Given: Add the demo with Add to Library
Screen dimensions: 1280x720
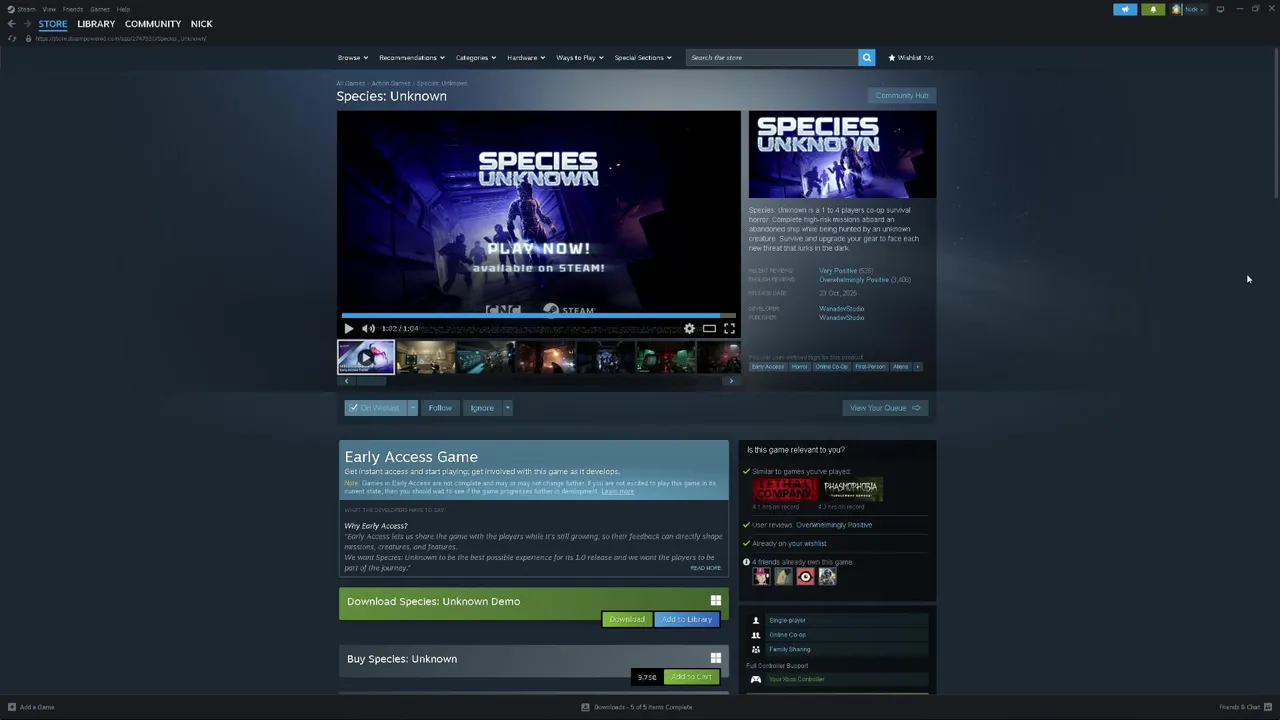Looking at the screenshot, I should 686,620.
